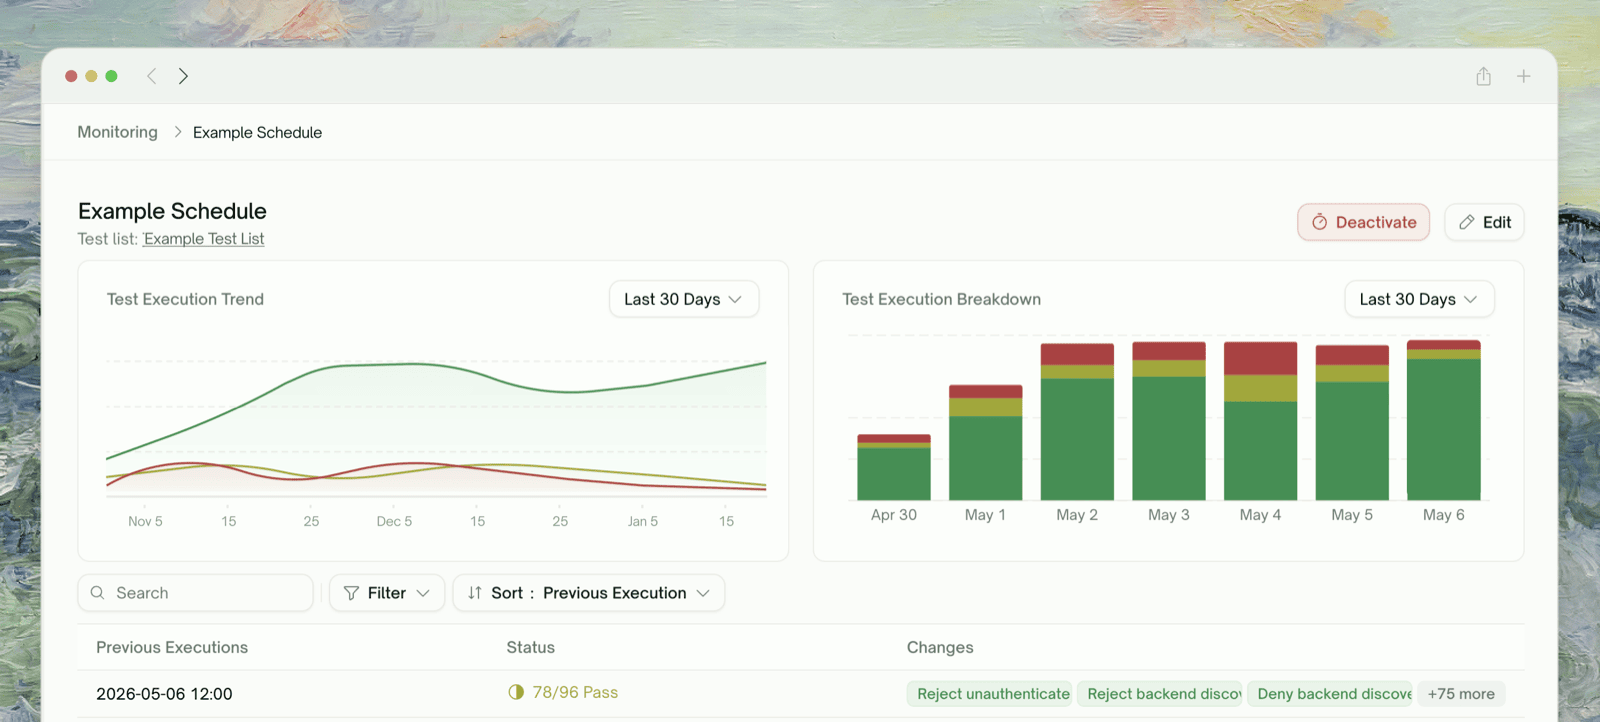Show the +75 more changes
1600x722 pixels.
click(x=1461, y=694)
